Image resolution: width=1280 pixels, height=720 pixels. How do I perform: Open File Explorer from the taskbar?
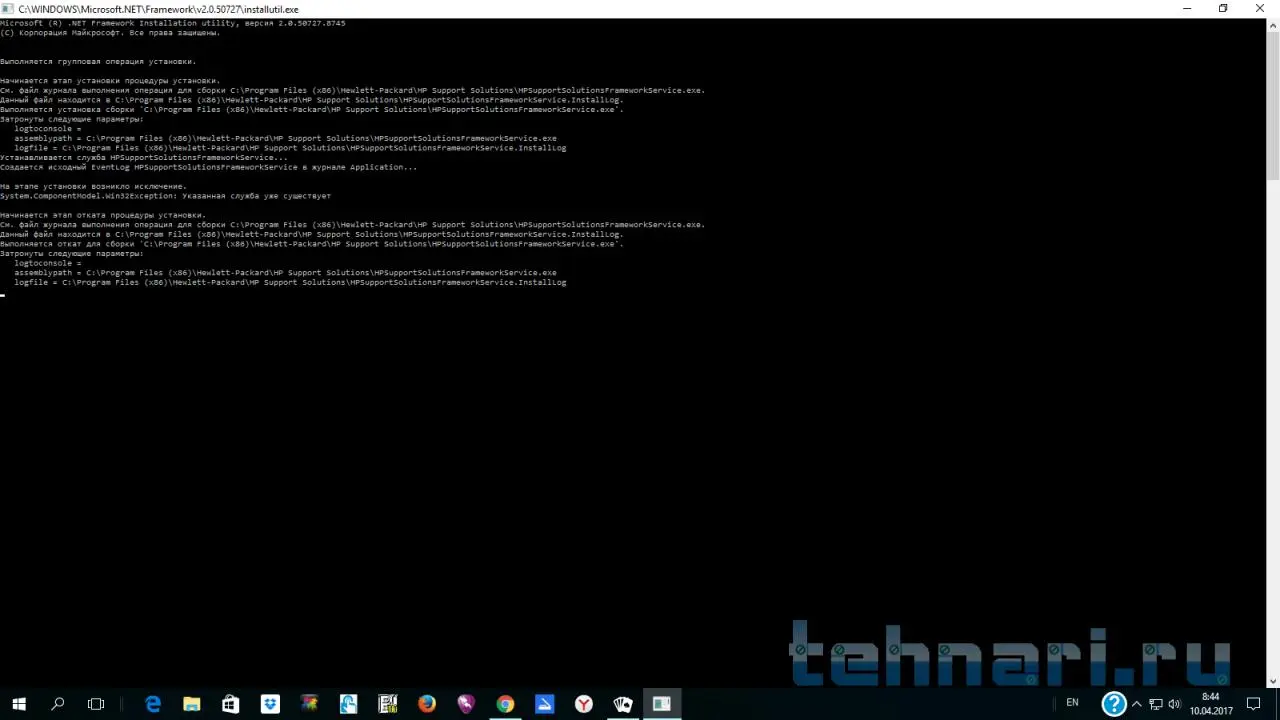[192, 704]
